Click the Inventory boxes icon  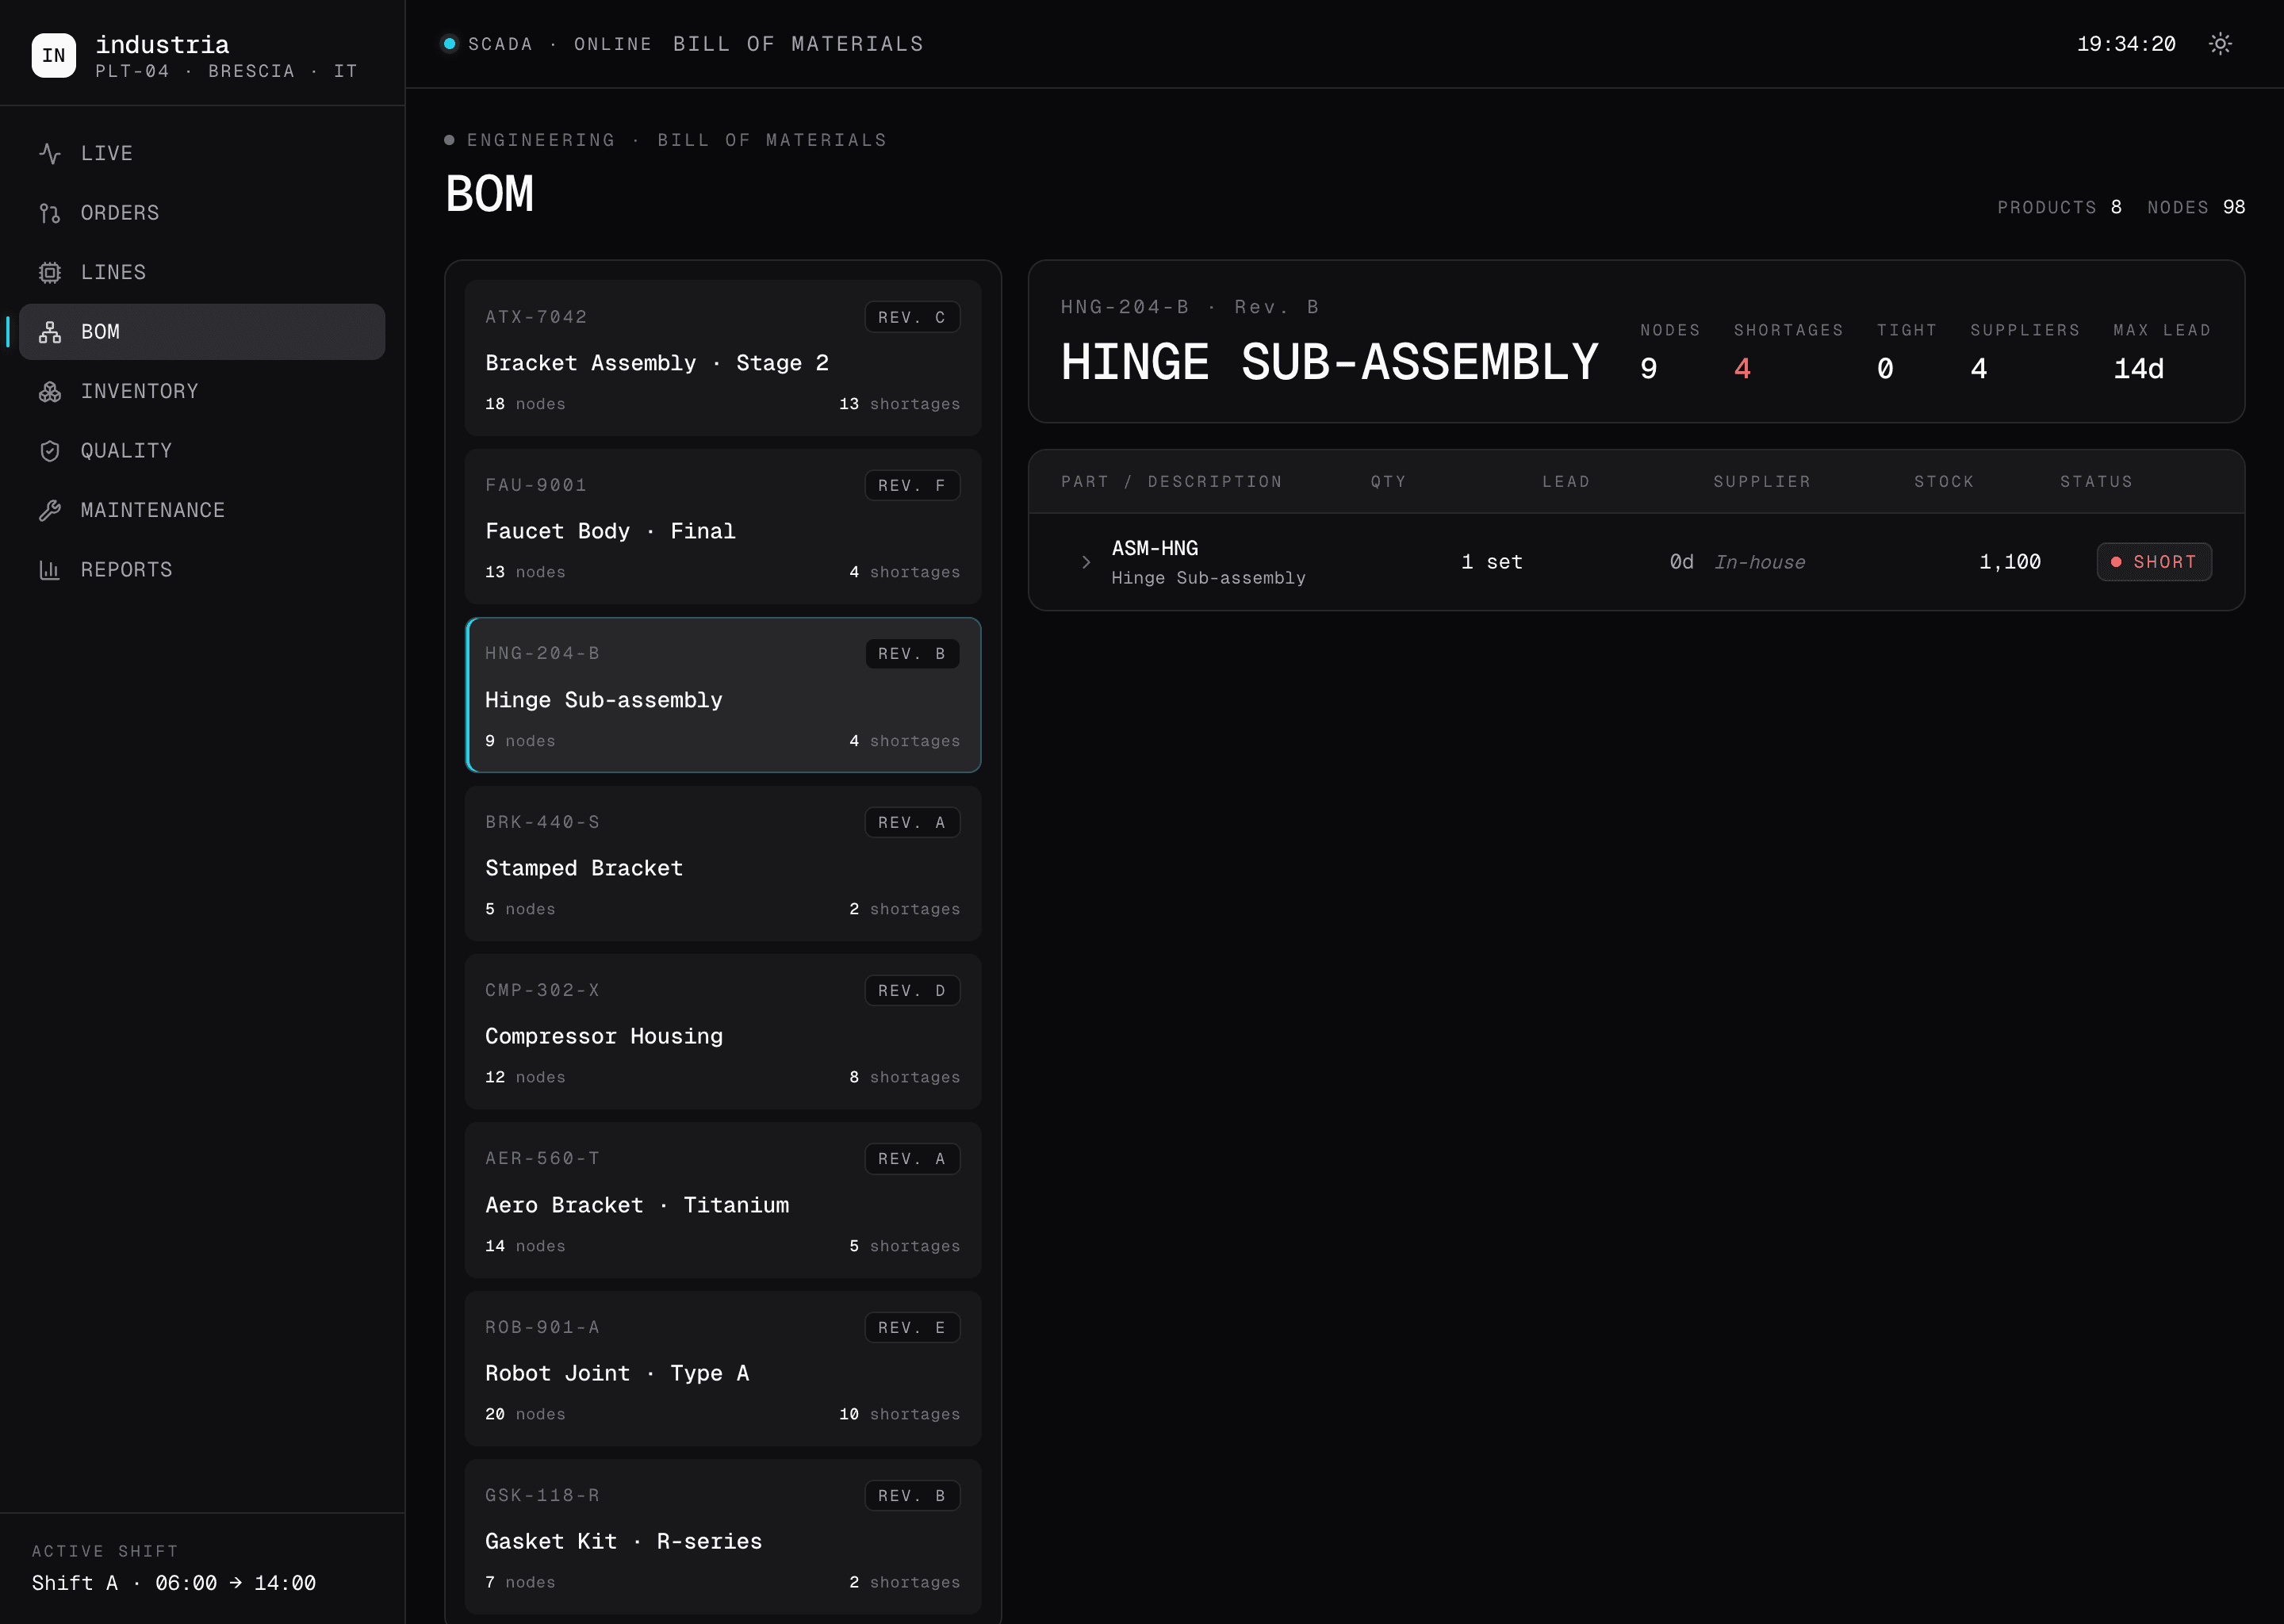point(50,391)
